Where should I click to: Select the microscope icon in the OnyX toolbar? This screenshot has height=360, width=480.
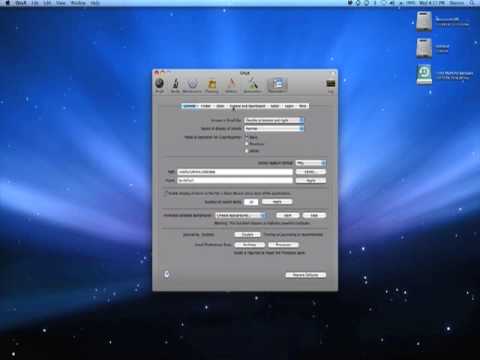(175, 84)
